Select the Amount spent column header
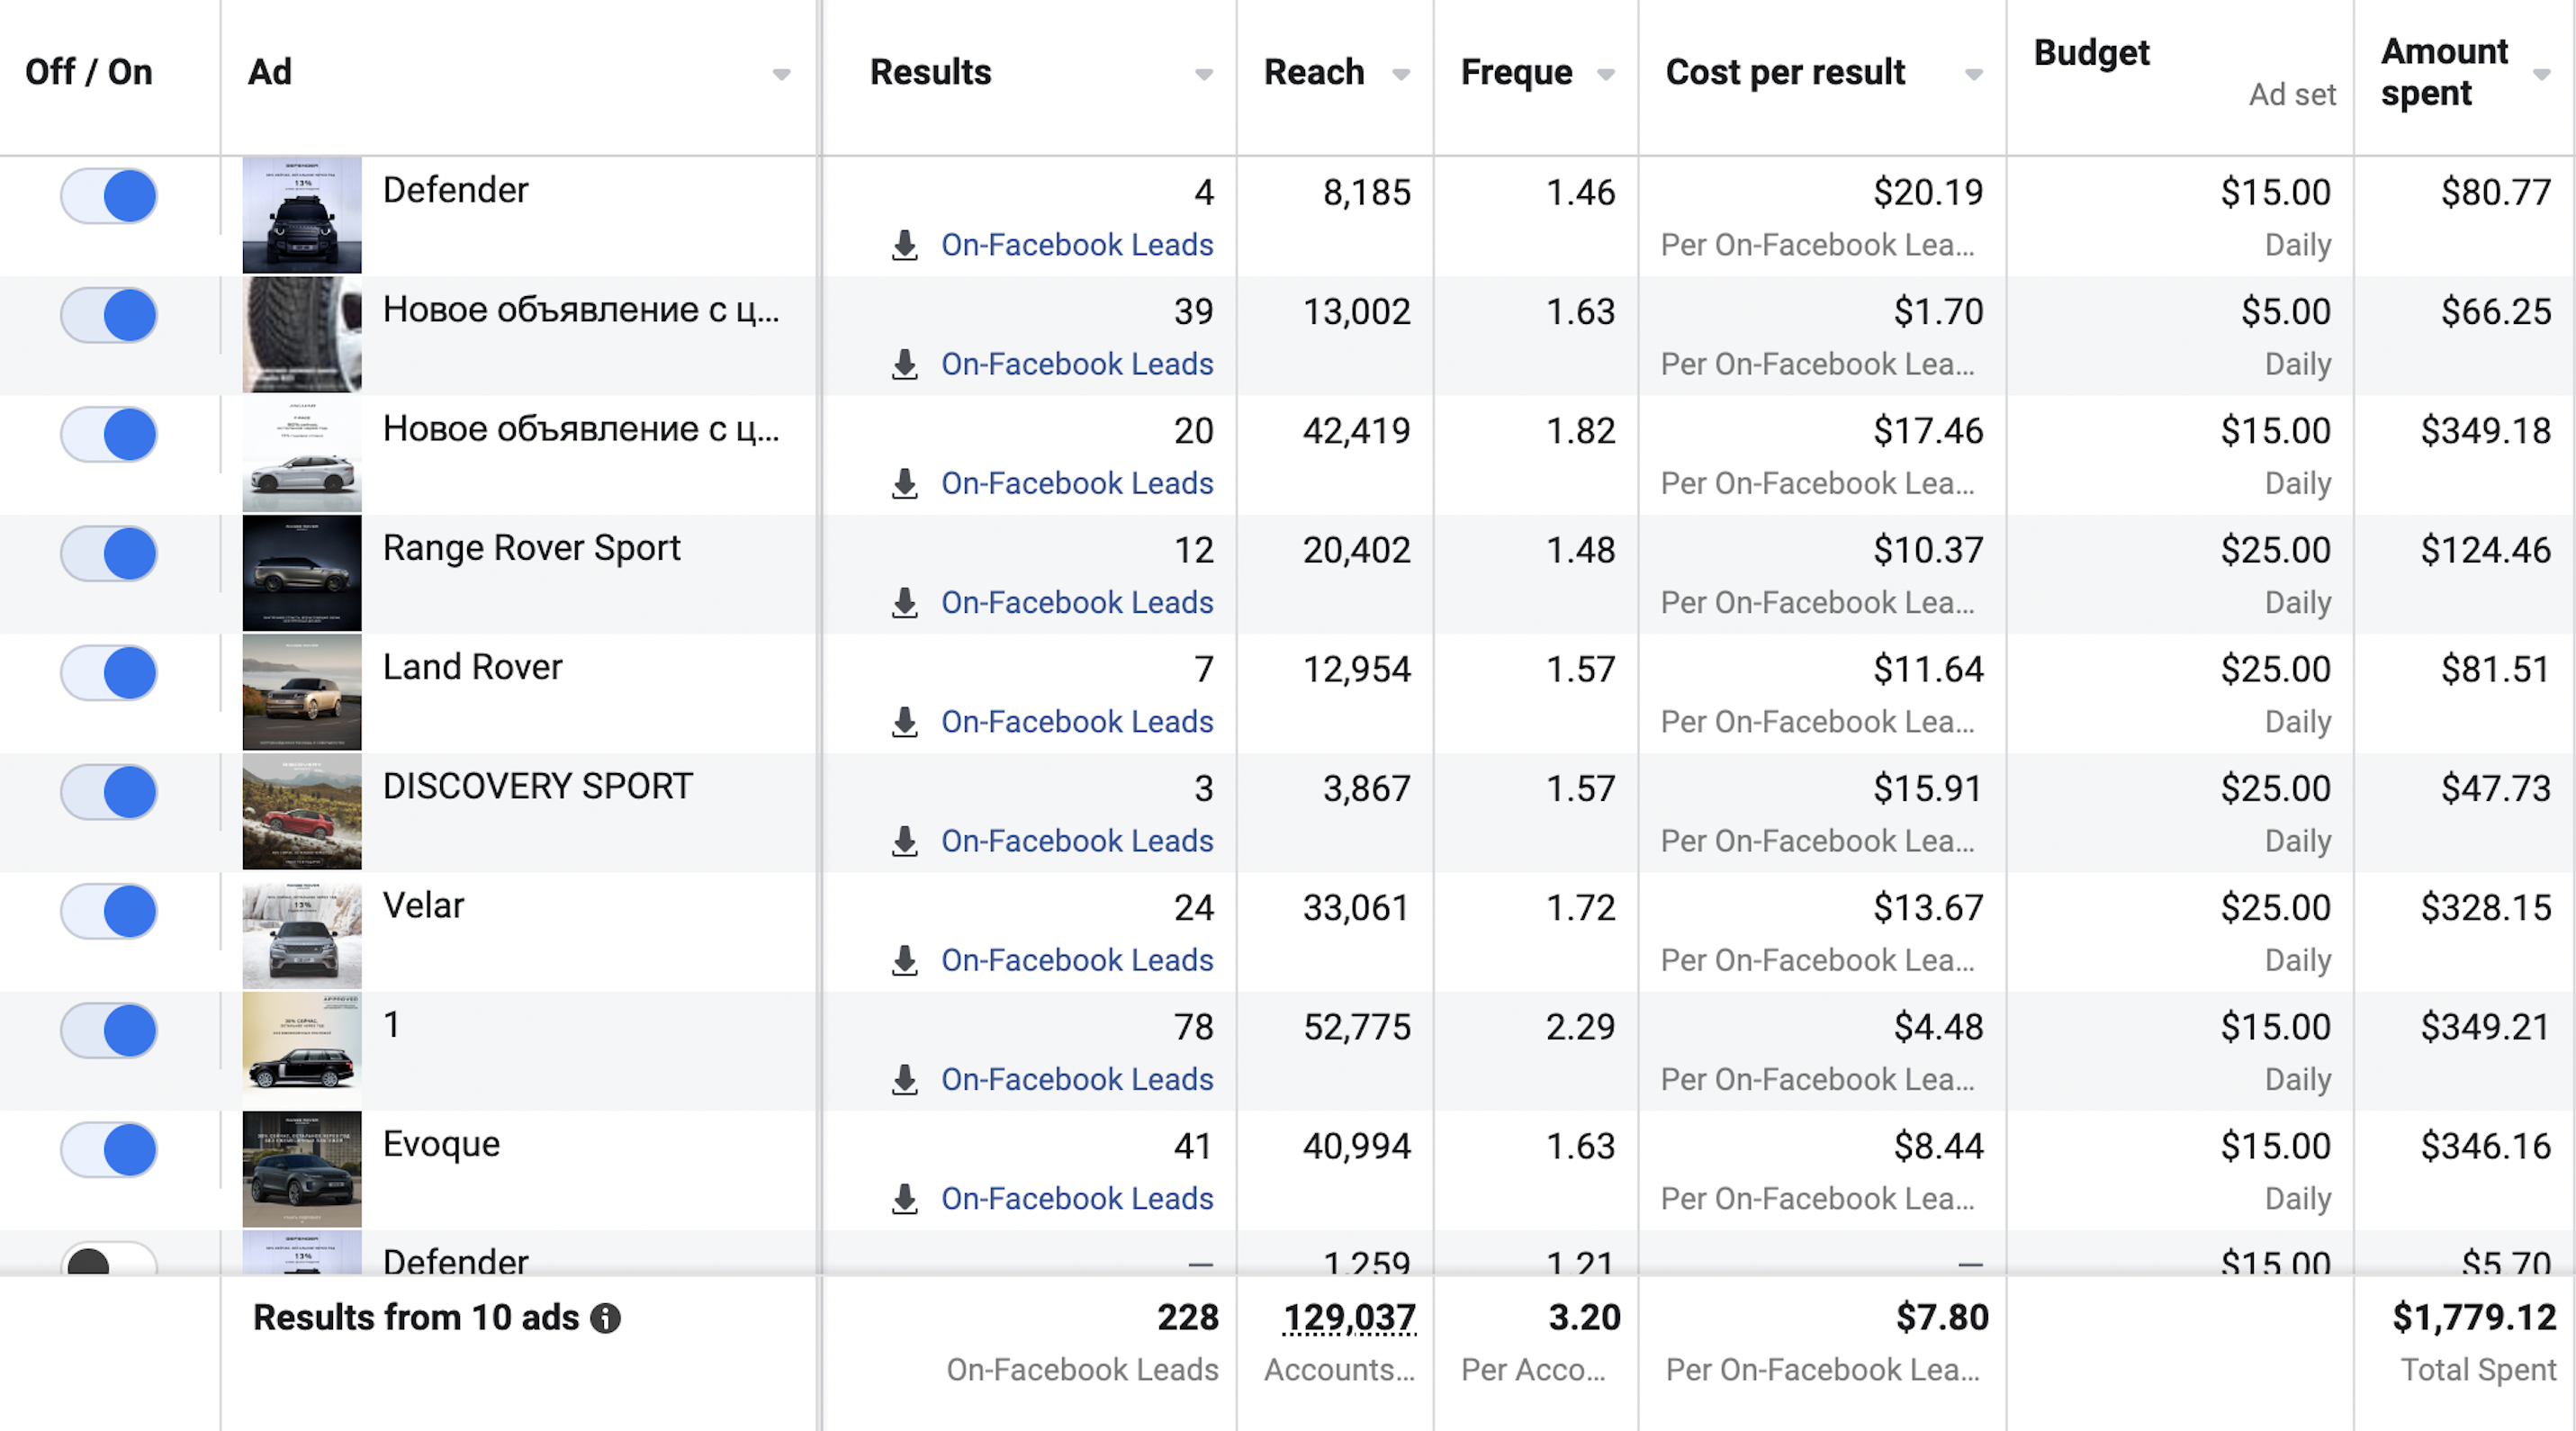 pos(2443,72)
